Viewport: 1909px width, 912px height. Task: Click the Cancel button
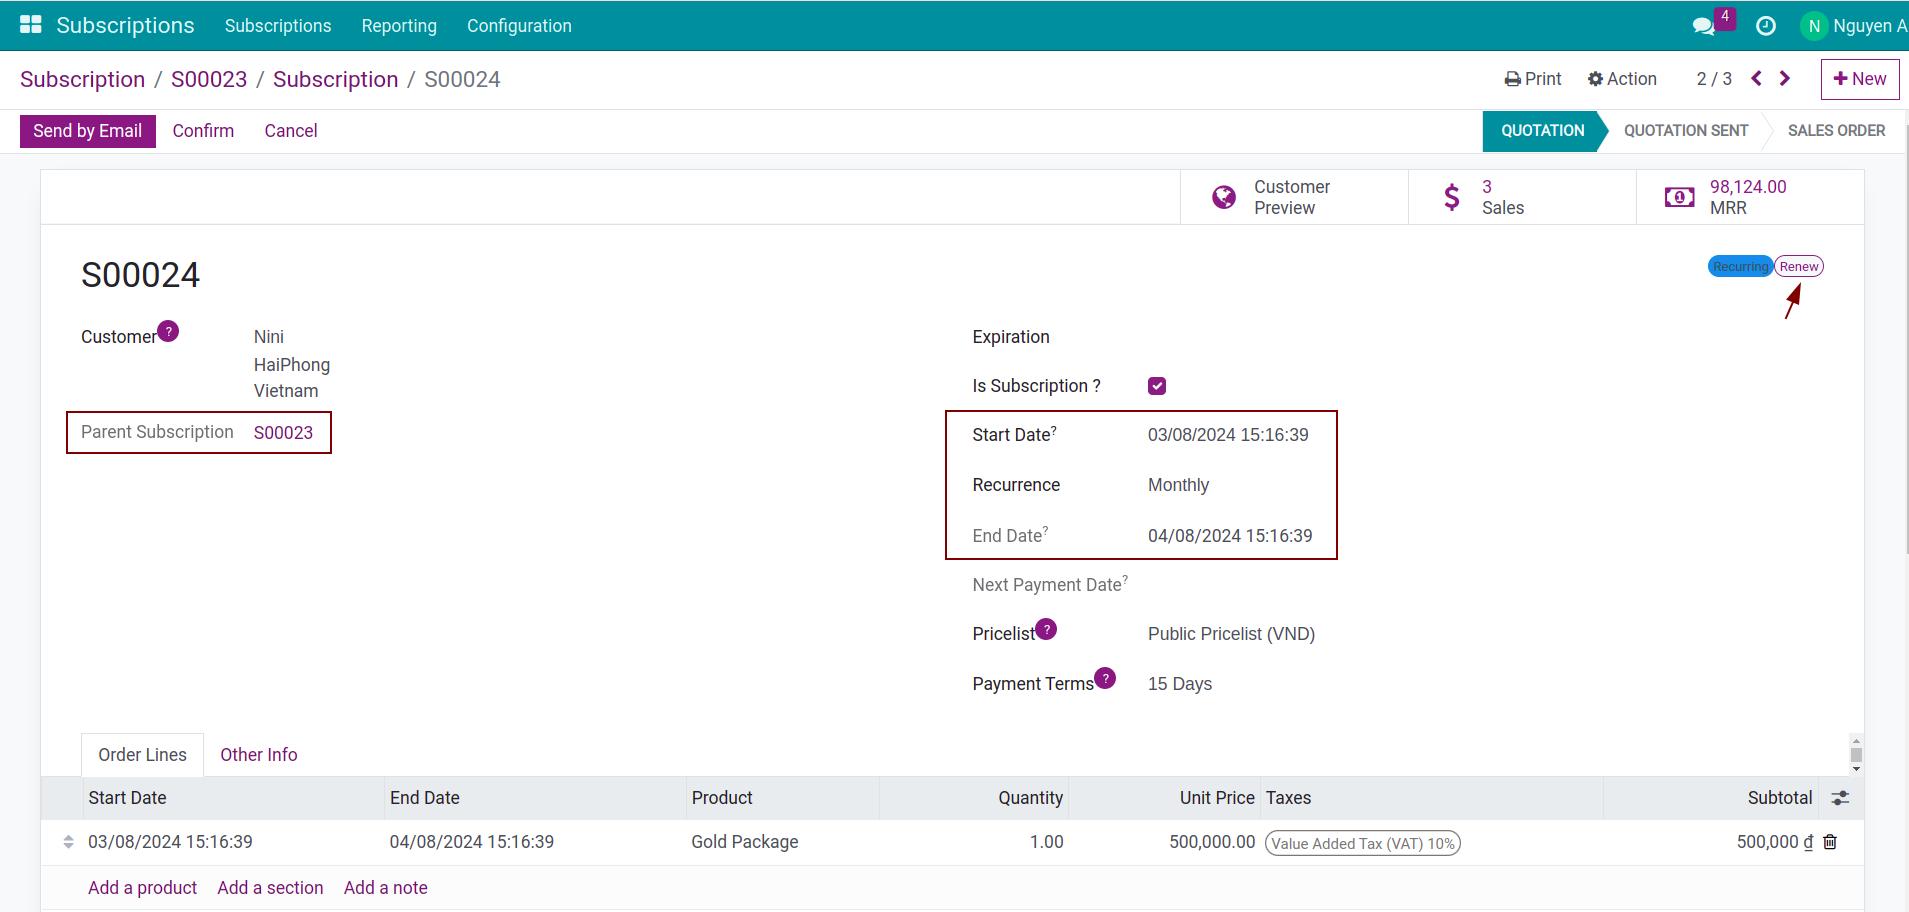[291, 131]
